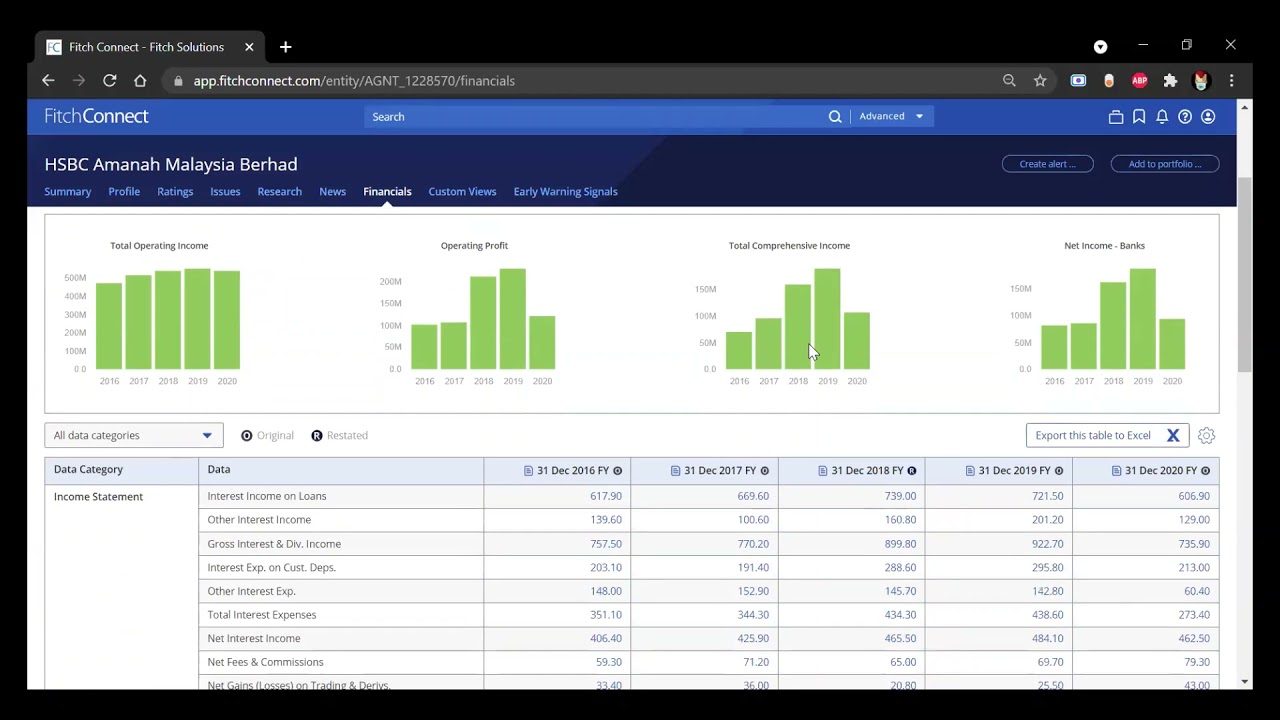Open Chrome three-dot menu
Image resolution: width=1280 pixels, height=720 pixels.
1231,80
